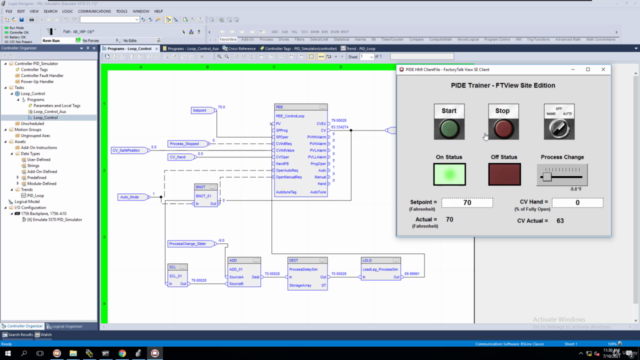The width and height of the screenshot is (640, 360).
Task: Click the New project toolbar icon
Action: tap(7, 20)
